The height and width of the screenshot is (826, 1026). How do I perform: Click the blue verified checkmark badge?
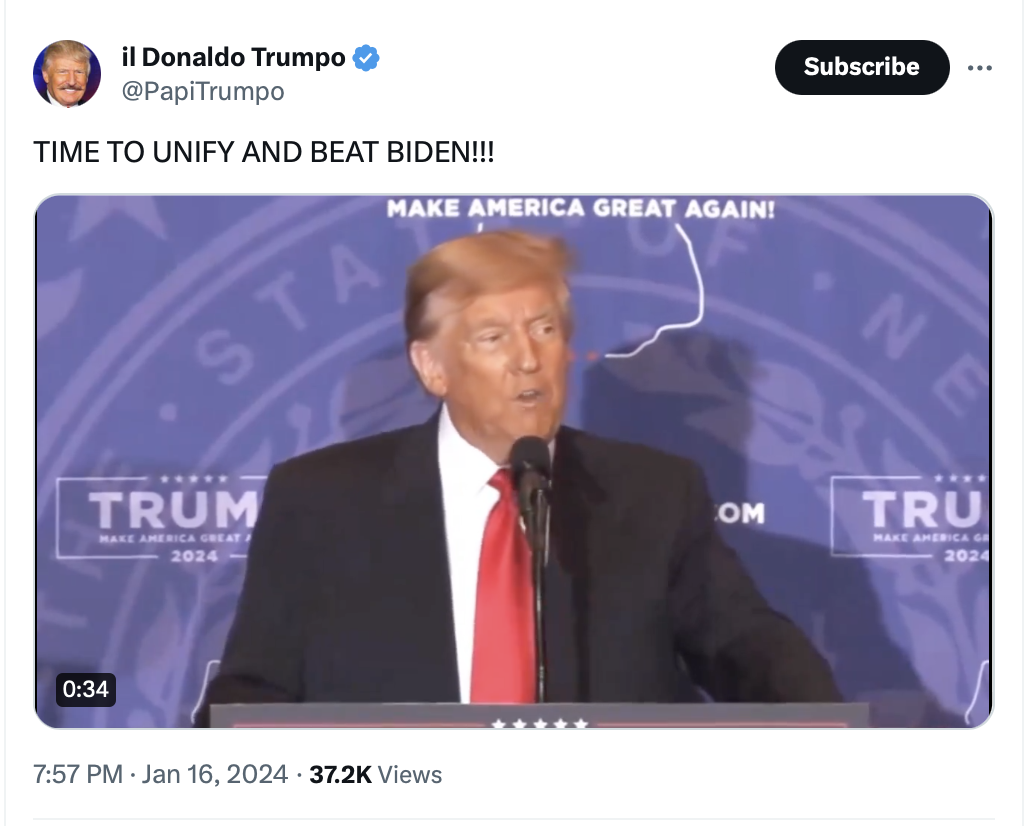click(x=367, y=58)
